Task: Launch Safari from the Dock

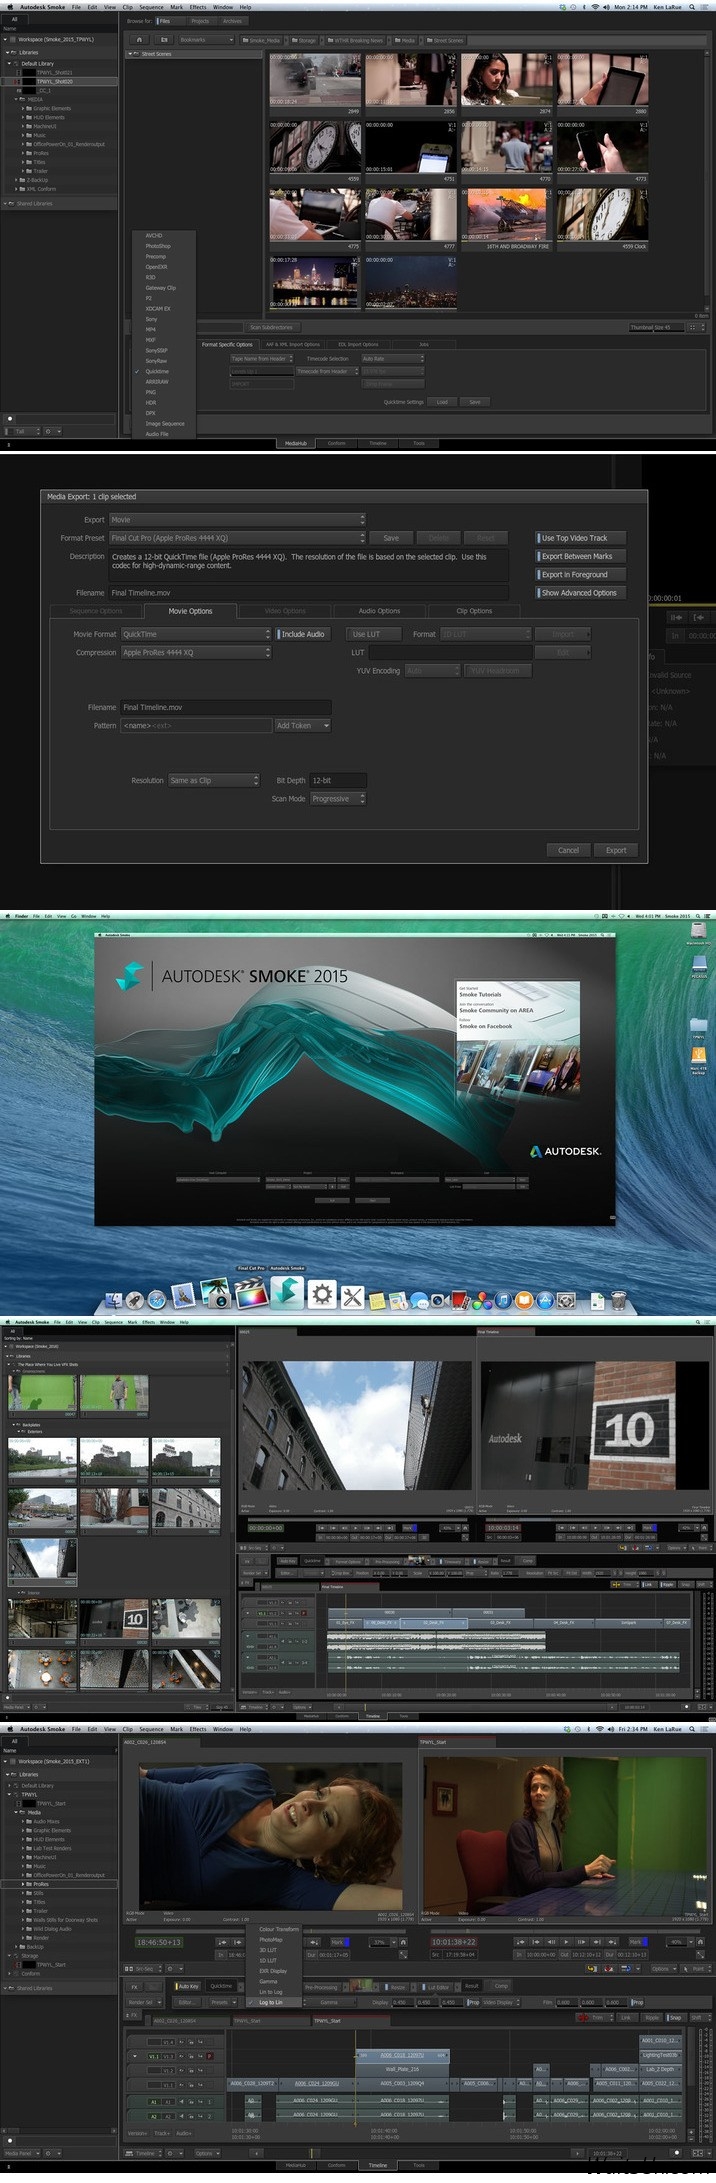Action: [157, 1299]
